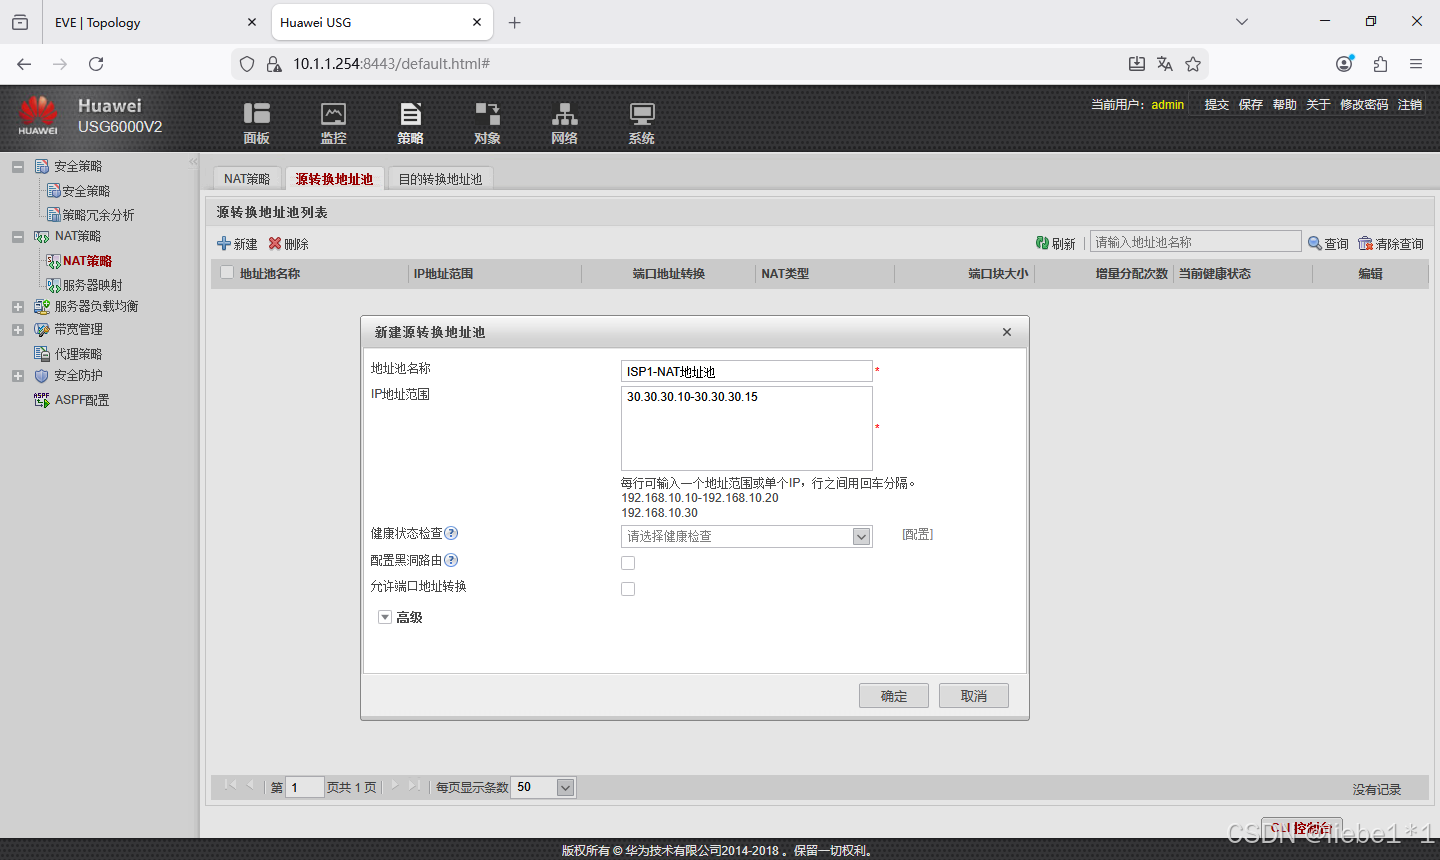The image size is (1440, 860).
Task: Click the 查询 magnifier icon
Action: pyautogui.click(x=1315, y=243)
